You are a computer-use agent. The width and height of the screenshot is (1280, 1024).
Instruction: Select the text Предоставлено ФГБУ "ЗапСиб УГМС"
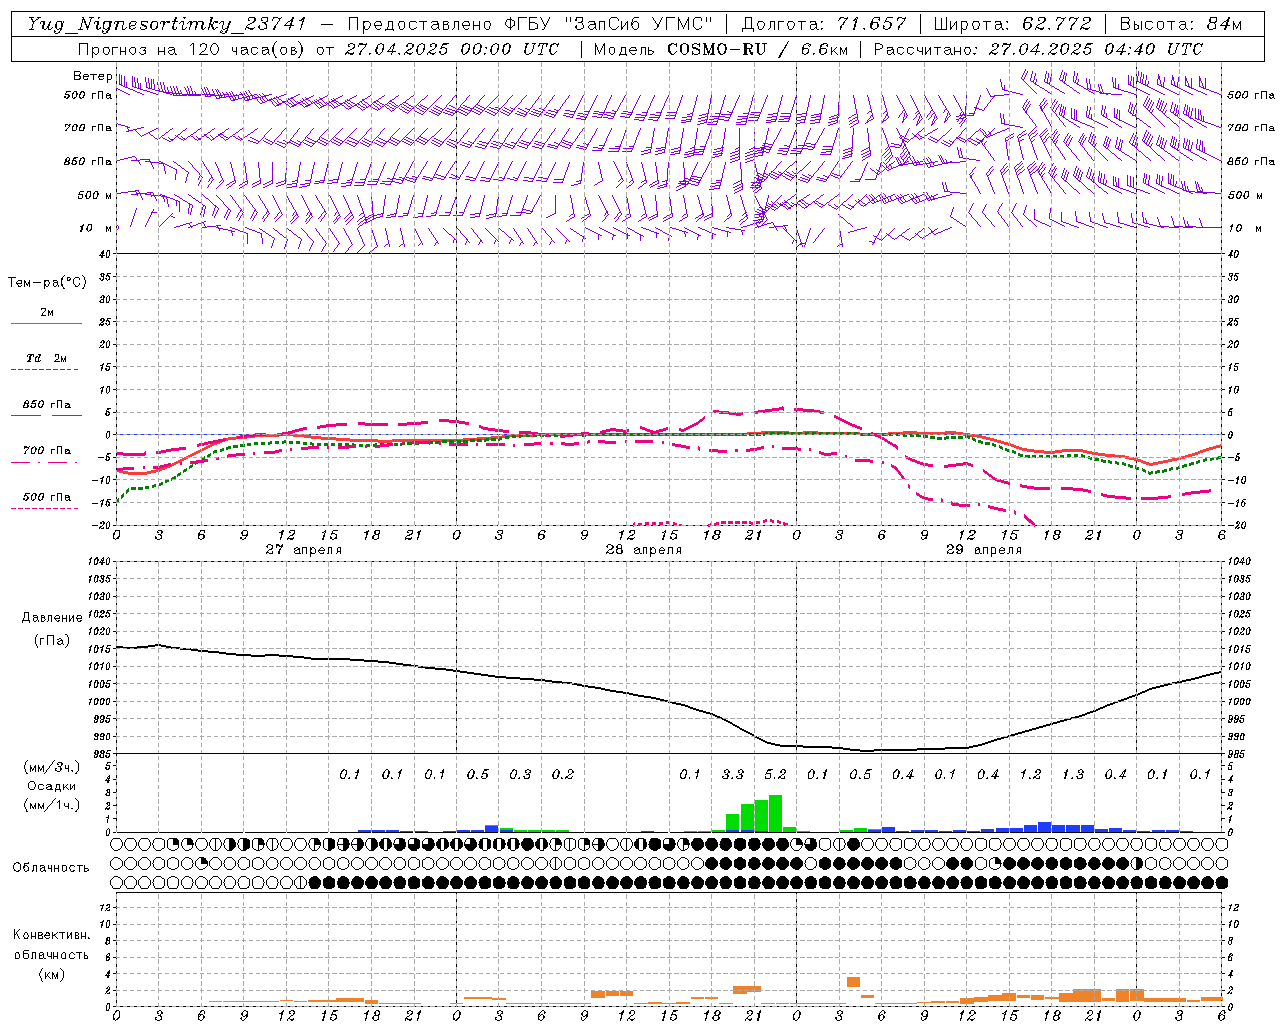pyautogui.click(x=531, y=24)
